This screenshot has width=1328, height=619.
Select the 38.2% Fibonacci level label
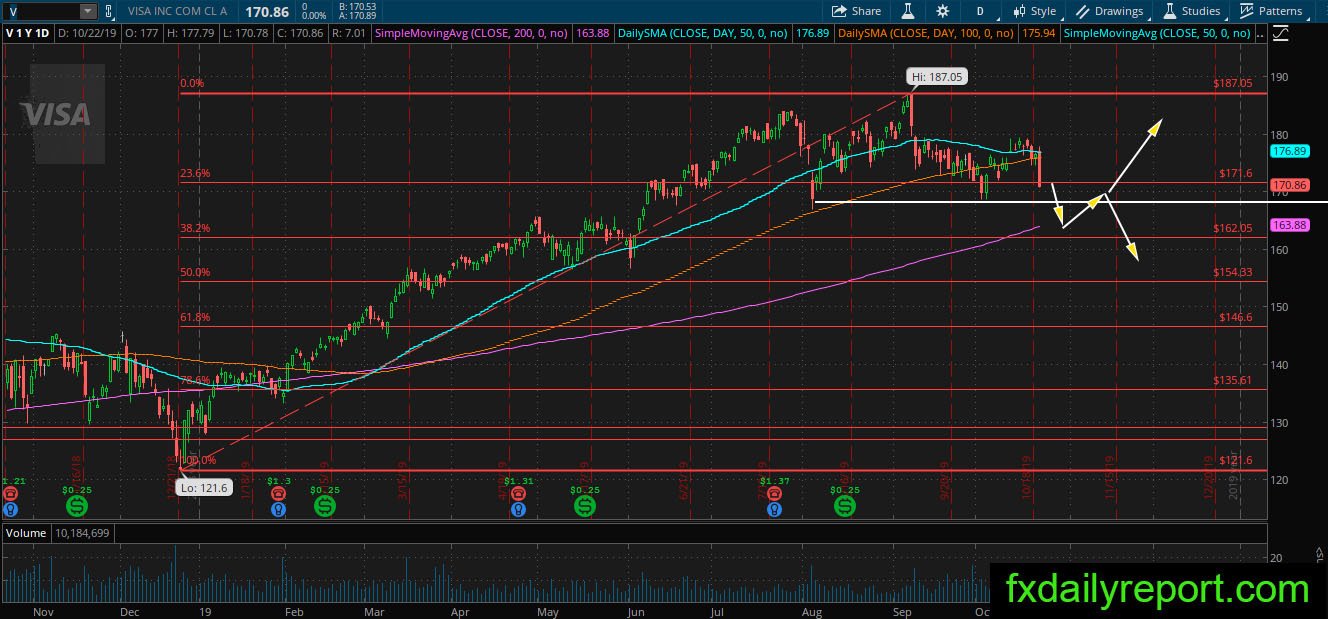click(195, 228)
